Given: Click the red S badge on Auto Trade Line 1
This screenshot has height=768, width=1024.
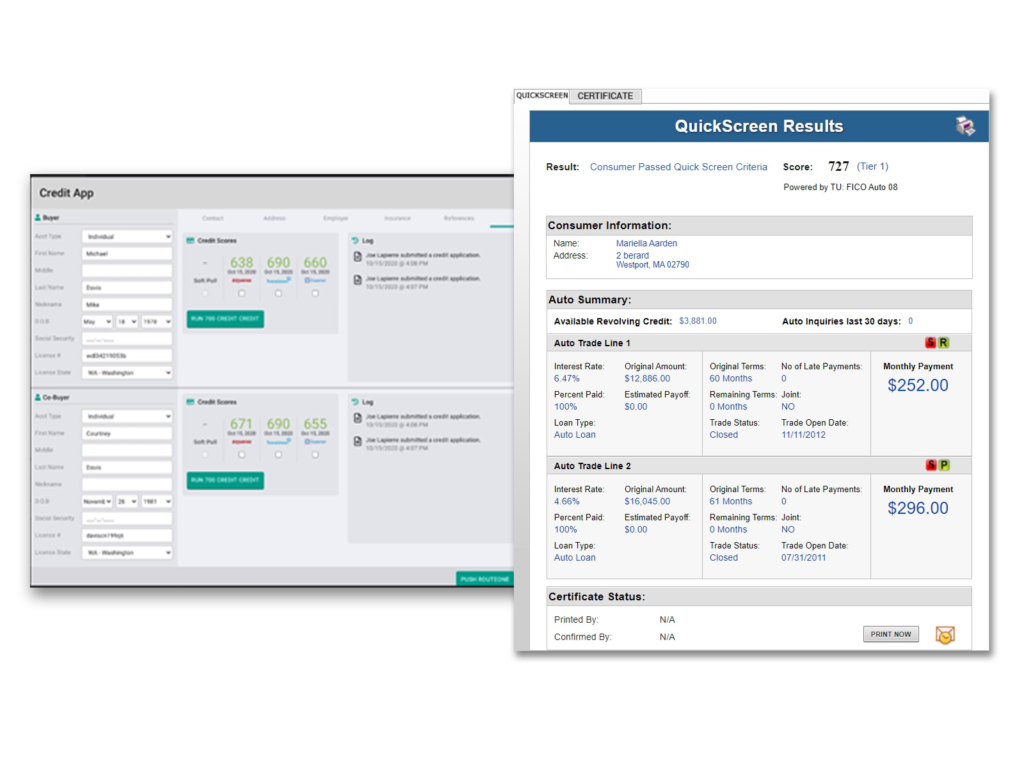Looking at the screenshot, I should coord(930,343).
